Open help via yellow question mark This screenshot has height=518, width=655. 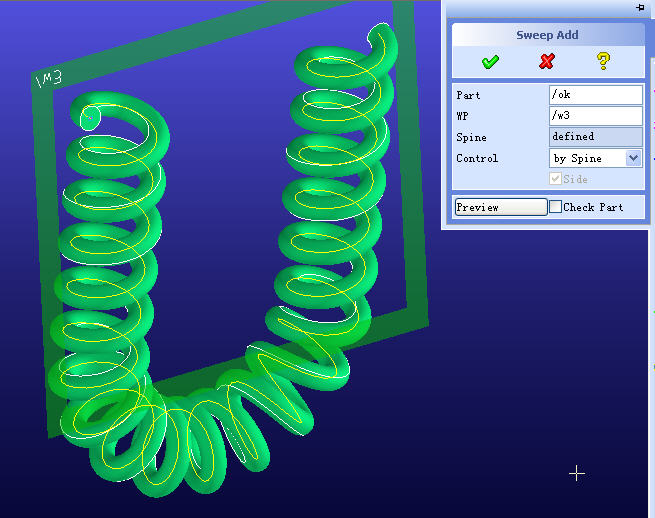[x=603, y=61]
